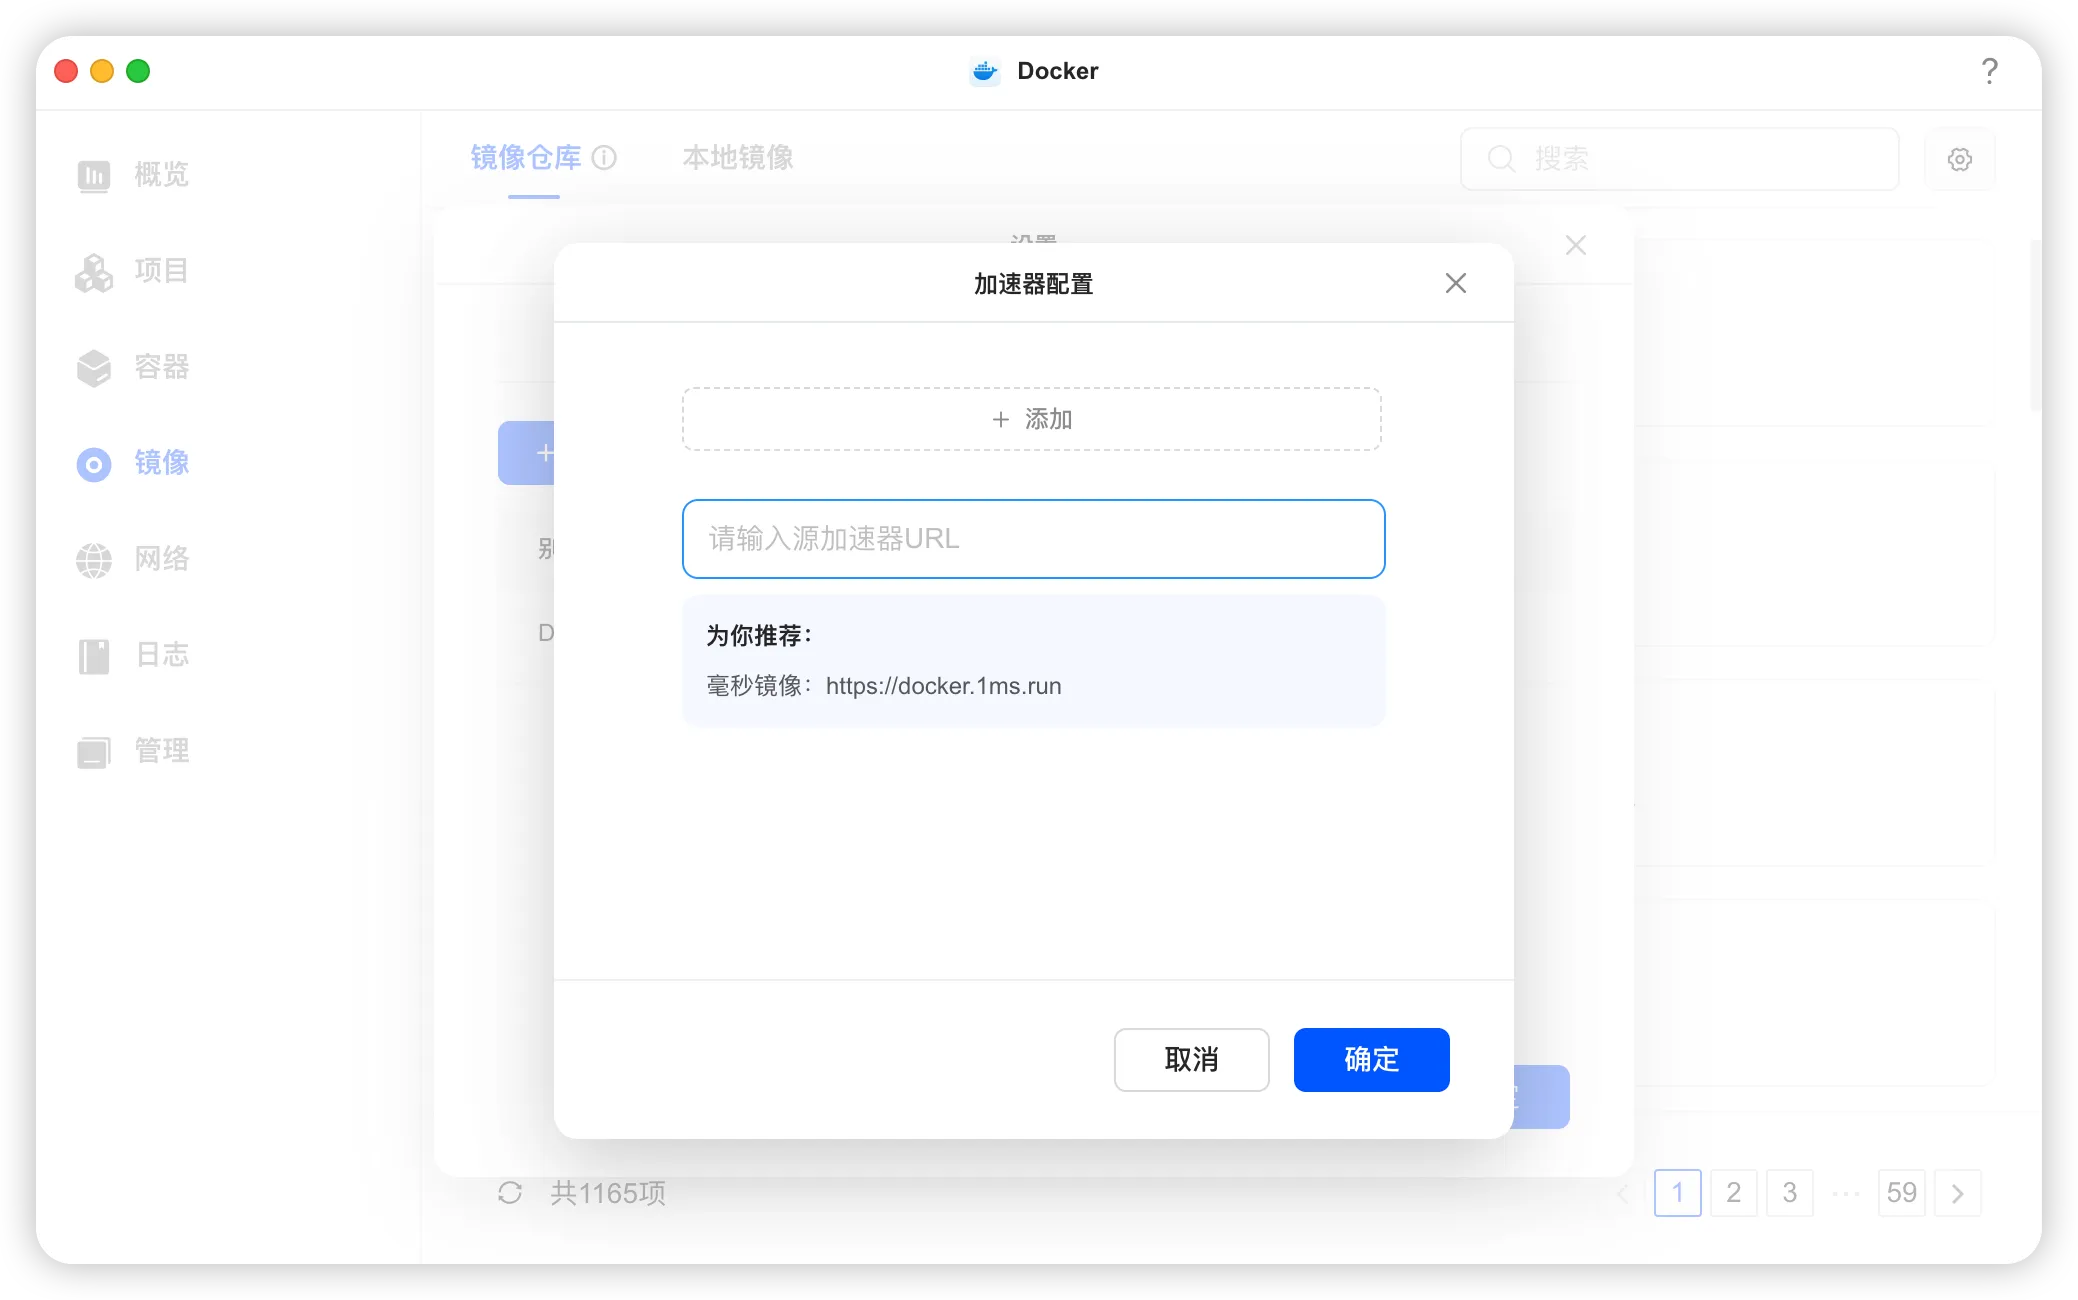Close the 加速器配置 dialog

pyautogui.click(x=1456, y=283)
